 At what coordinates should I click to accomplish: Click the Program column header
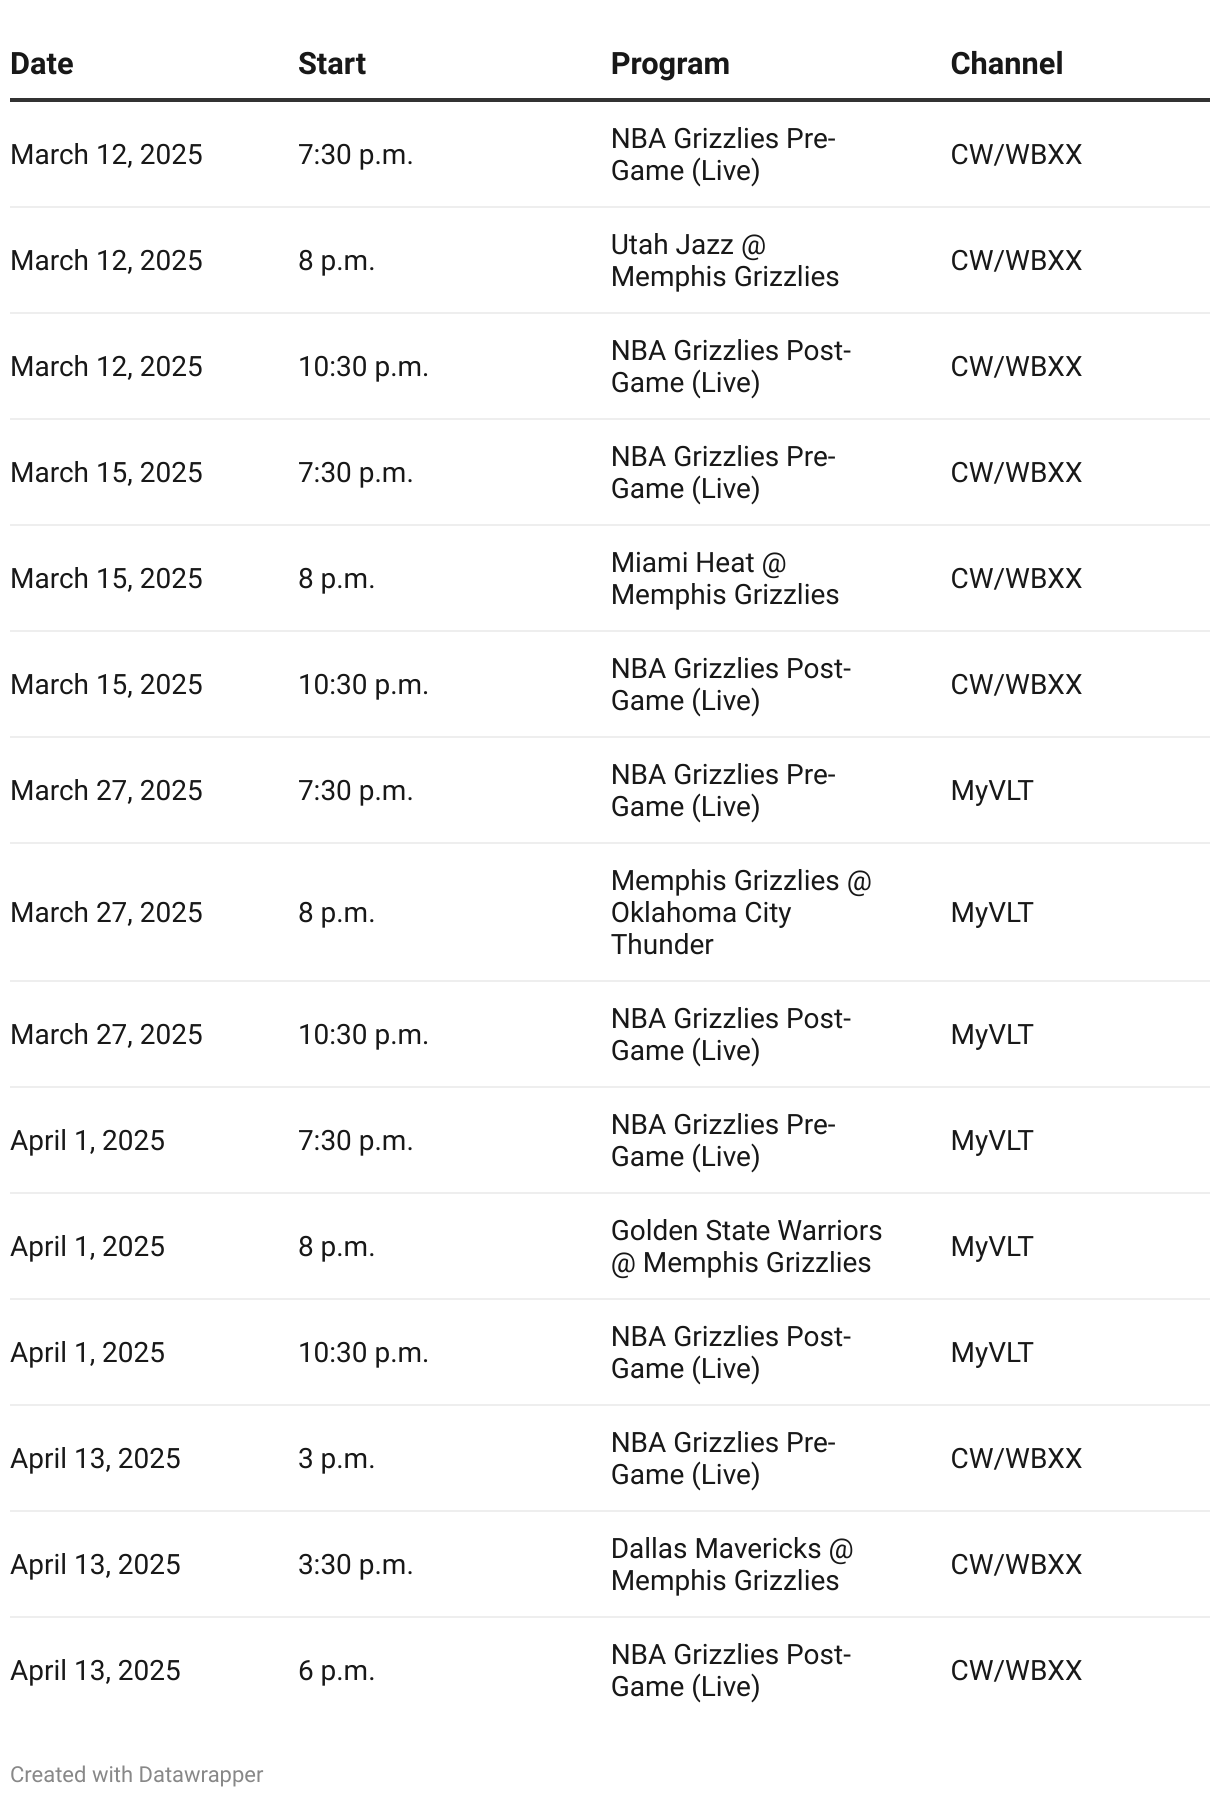click(670, 64)
